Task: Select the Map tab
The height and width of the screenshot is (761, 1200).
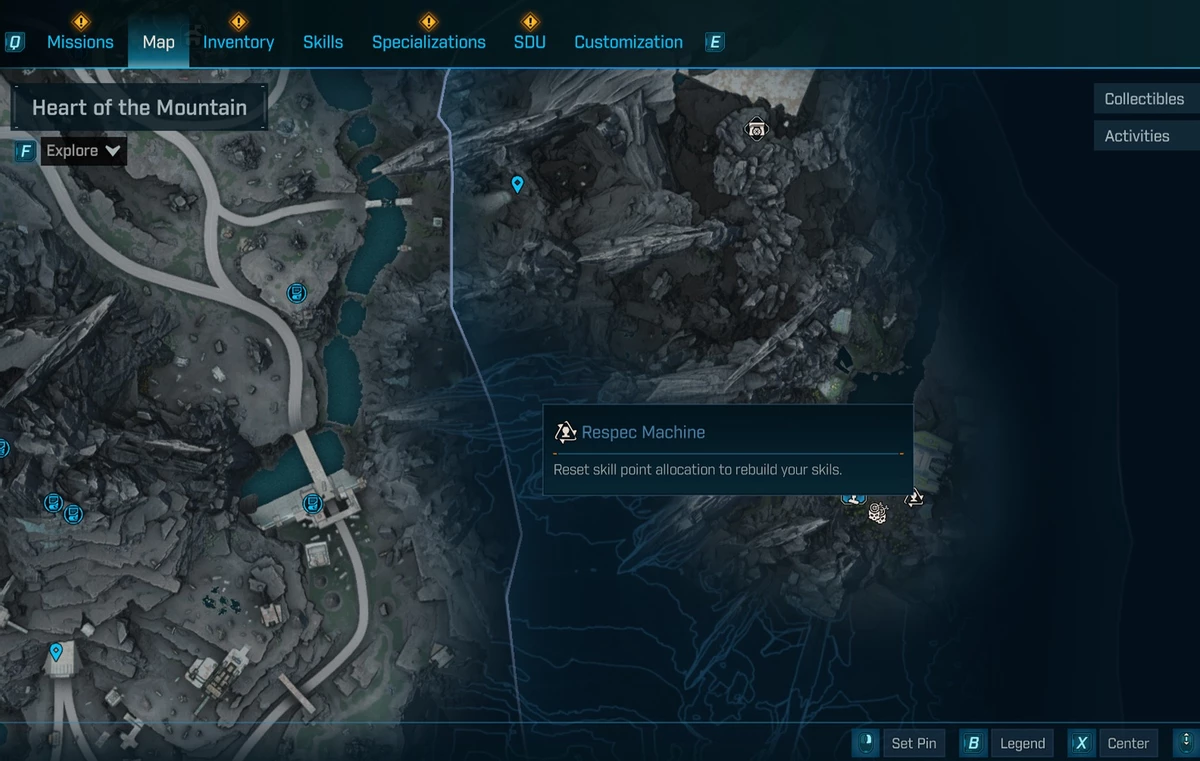Action: [158, 42]
